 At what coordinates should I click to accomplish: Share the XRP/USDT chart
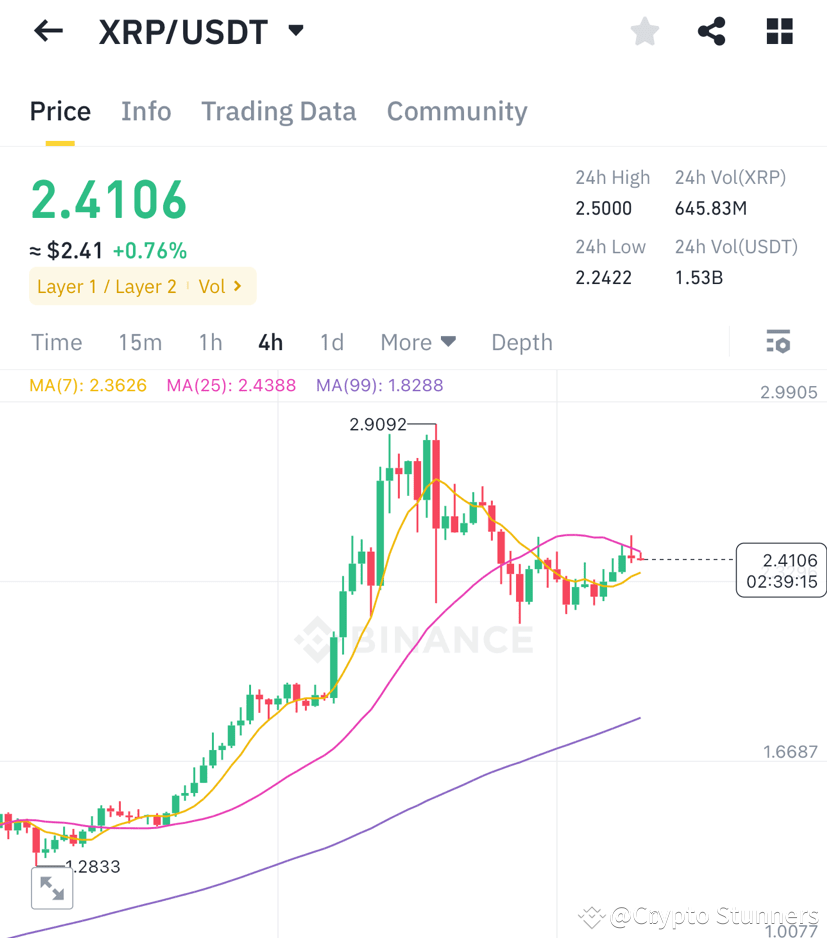(711, 31)
